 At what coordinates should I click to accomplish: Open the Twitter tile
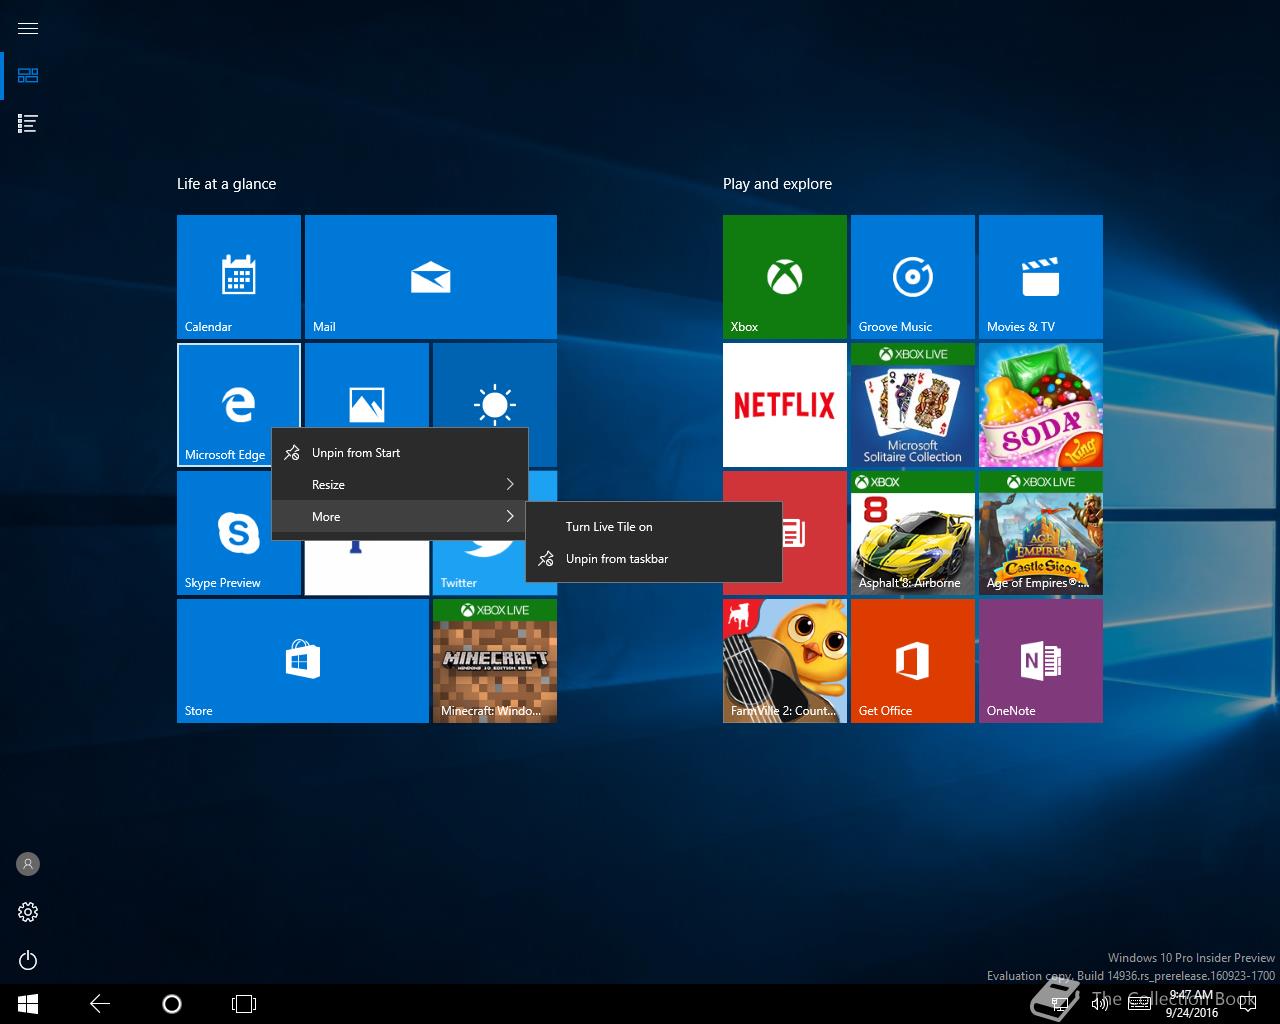tap(480, 570)
